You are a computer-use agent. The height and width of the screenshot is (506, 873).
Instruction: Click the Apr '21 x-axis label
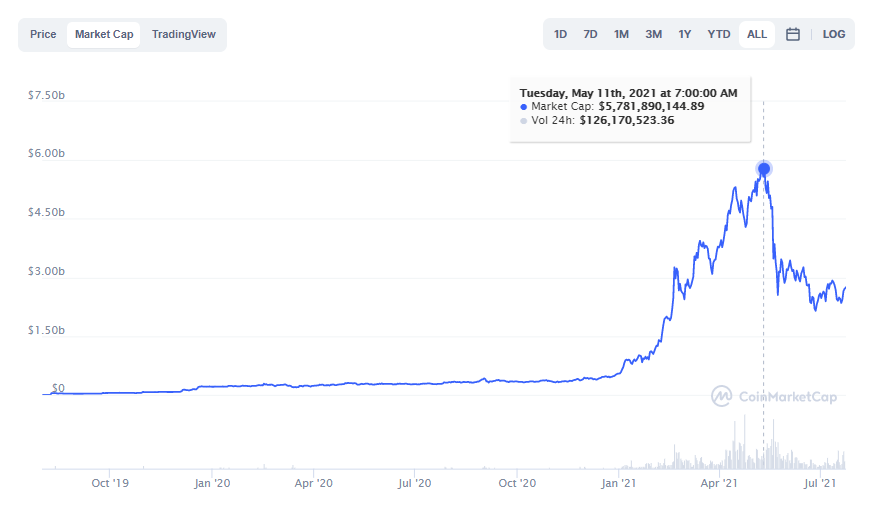(x=719, y=483)
